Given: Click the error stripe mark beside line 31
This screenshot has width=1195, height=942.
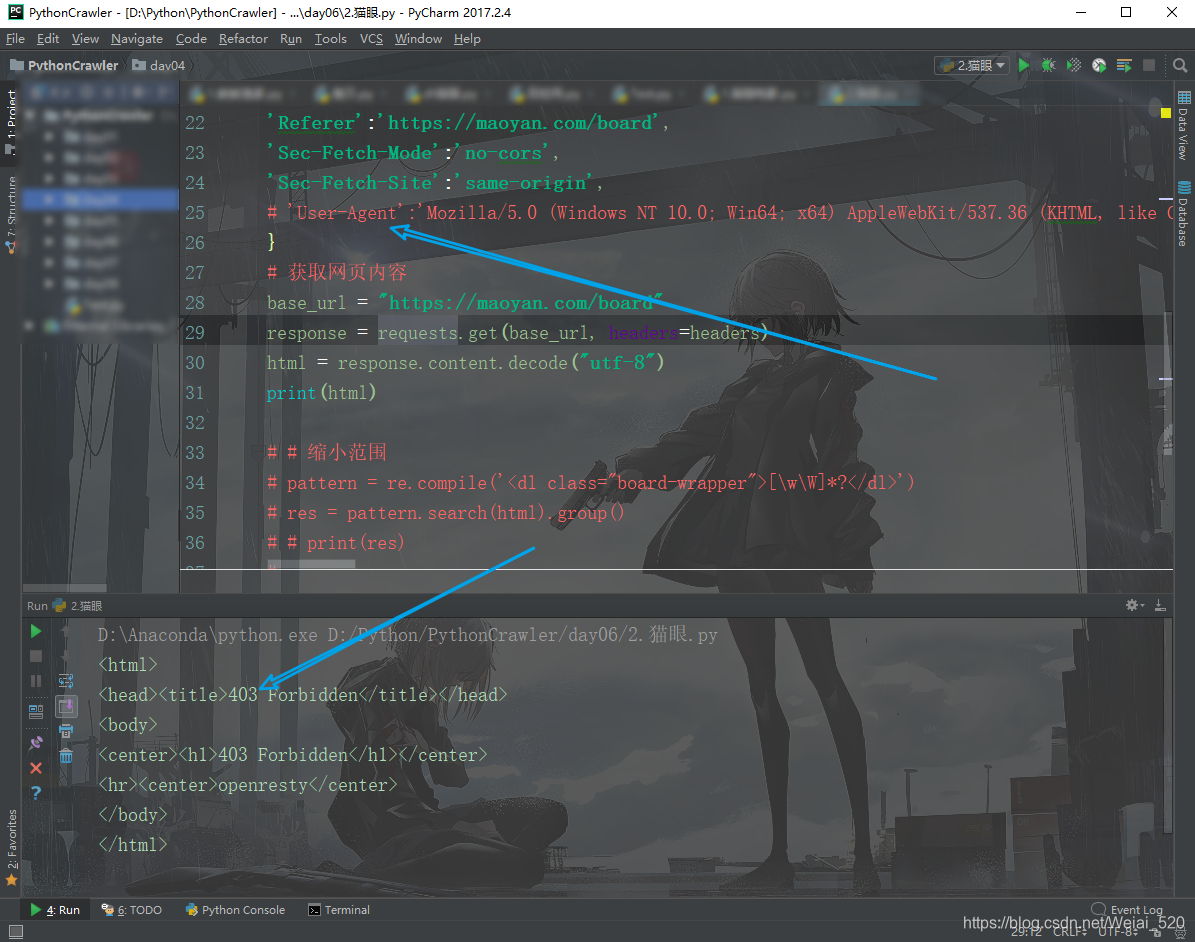Looking at the screenshot, I should pyautogui.click(x=1165, y=378).
